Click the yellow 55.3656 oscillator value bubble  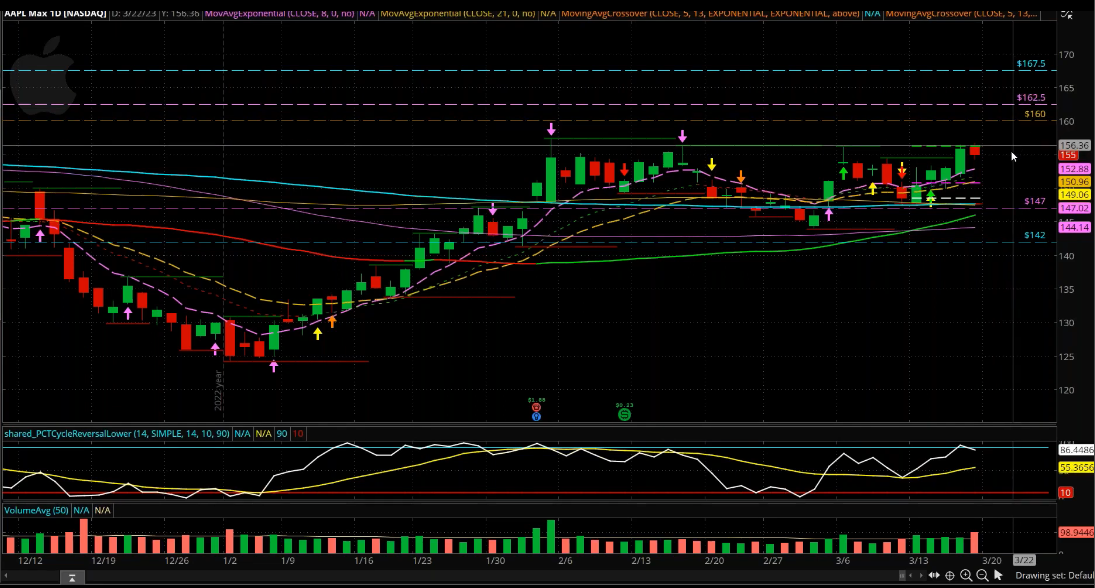(x=1076, y=468)
